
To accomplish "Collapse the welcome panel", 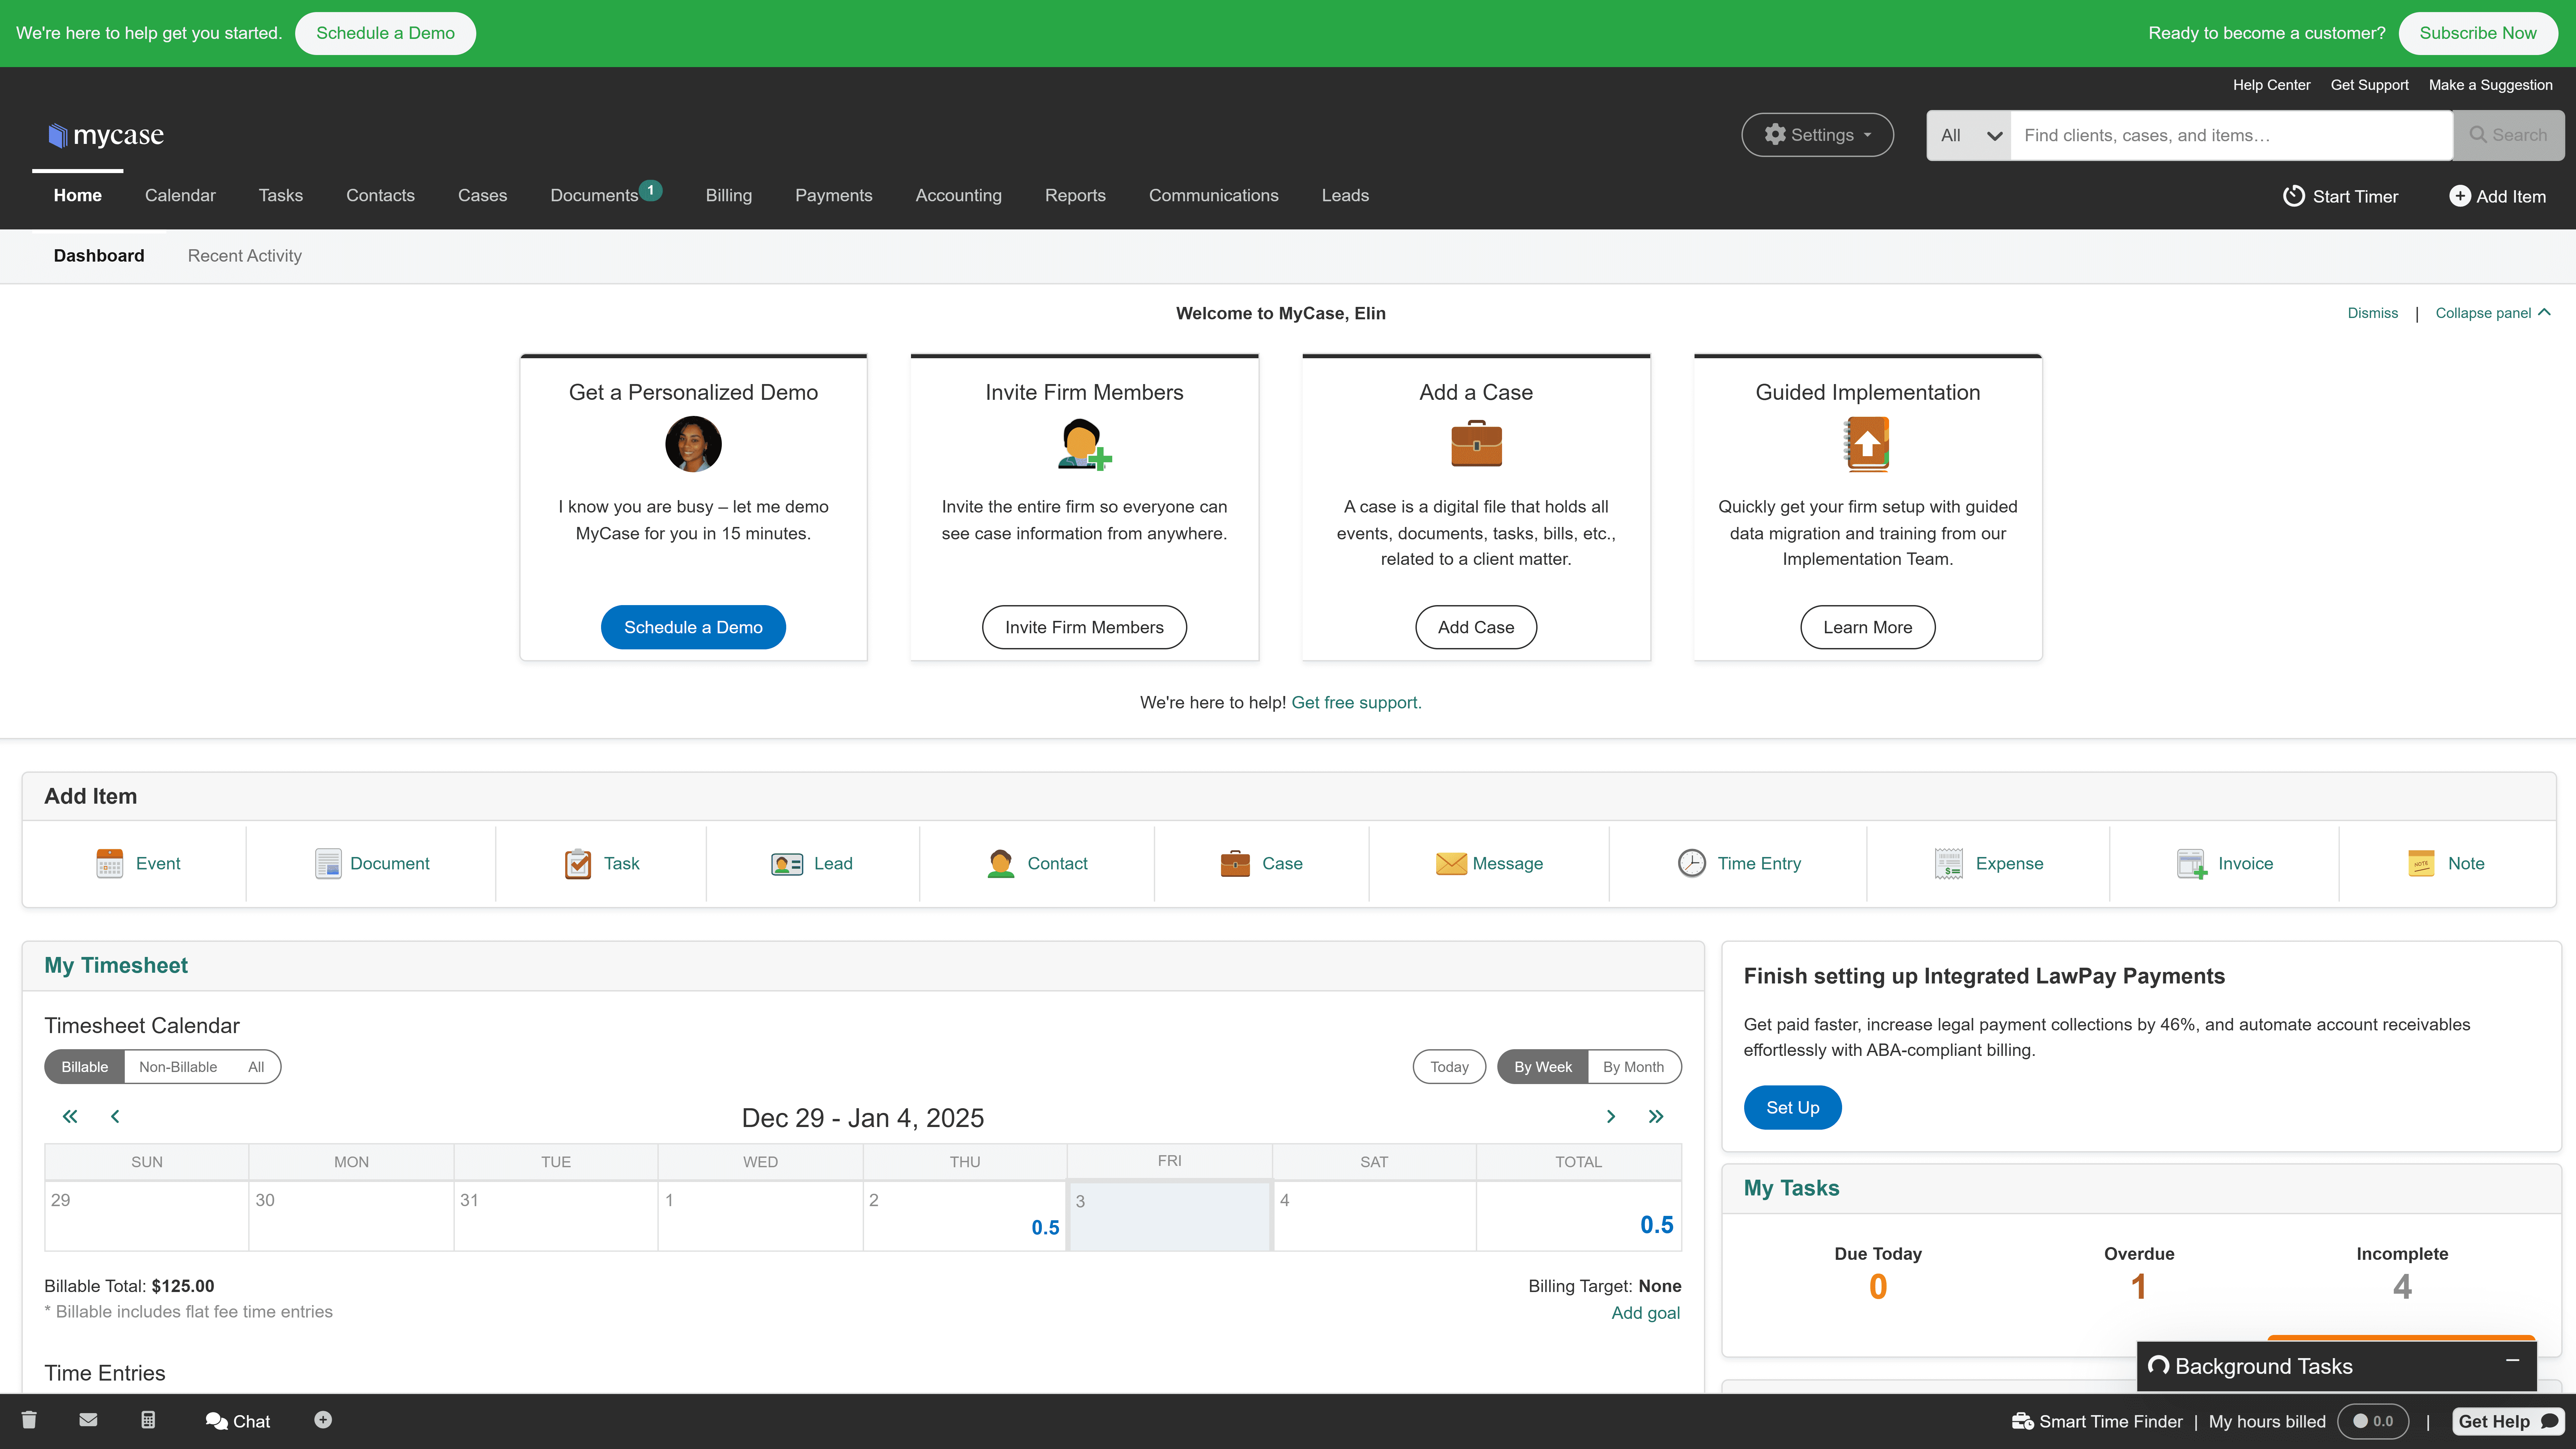I will (x=2493, y=313).
